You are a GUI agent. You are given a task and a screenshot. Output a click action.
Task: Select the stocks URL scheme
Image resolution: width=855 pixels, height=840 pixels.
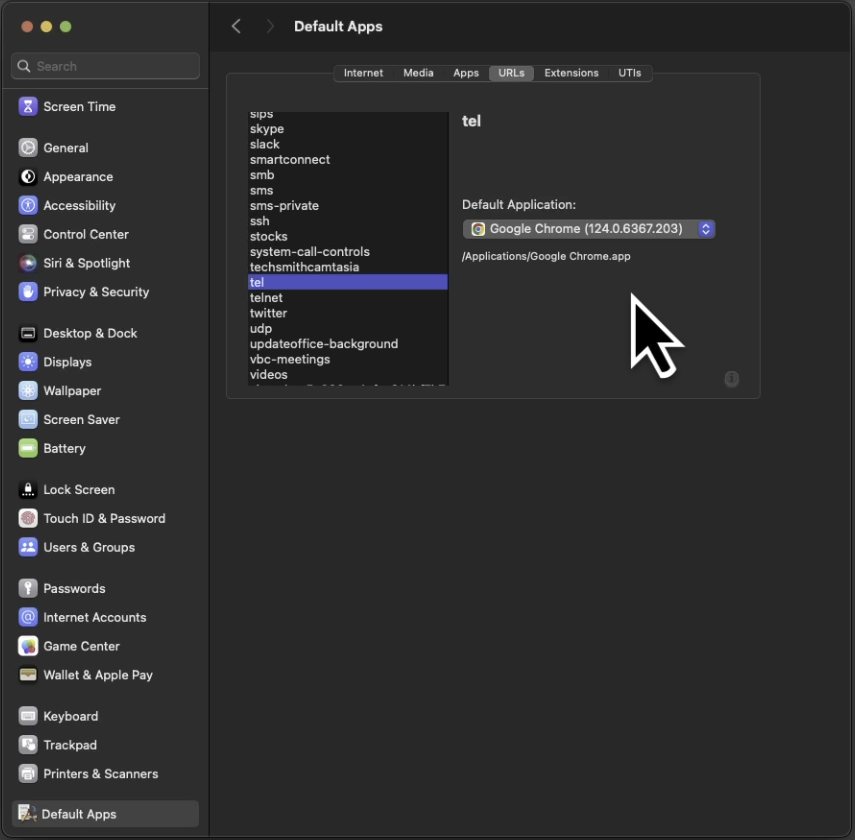(x=348, y=236)
